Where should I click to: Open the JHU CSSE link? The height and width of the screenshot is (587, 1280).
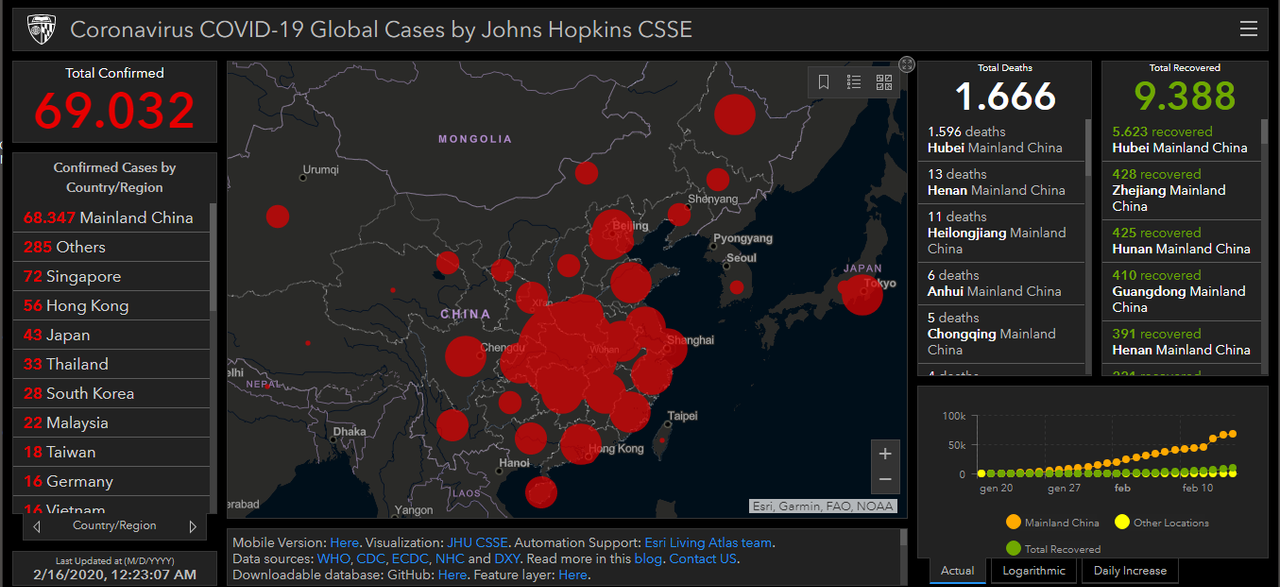point(475,543)
